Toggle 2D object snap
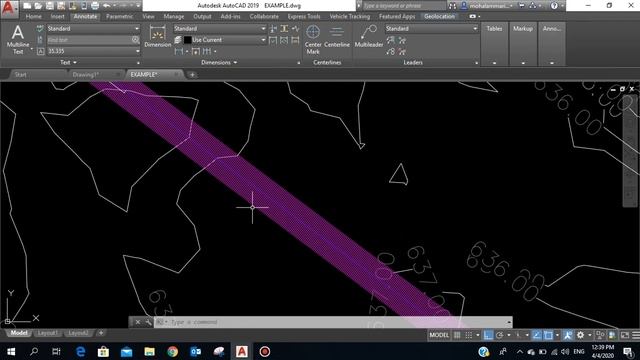This screenshot has width=640, height=360. (x=548, y=335)
